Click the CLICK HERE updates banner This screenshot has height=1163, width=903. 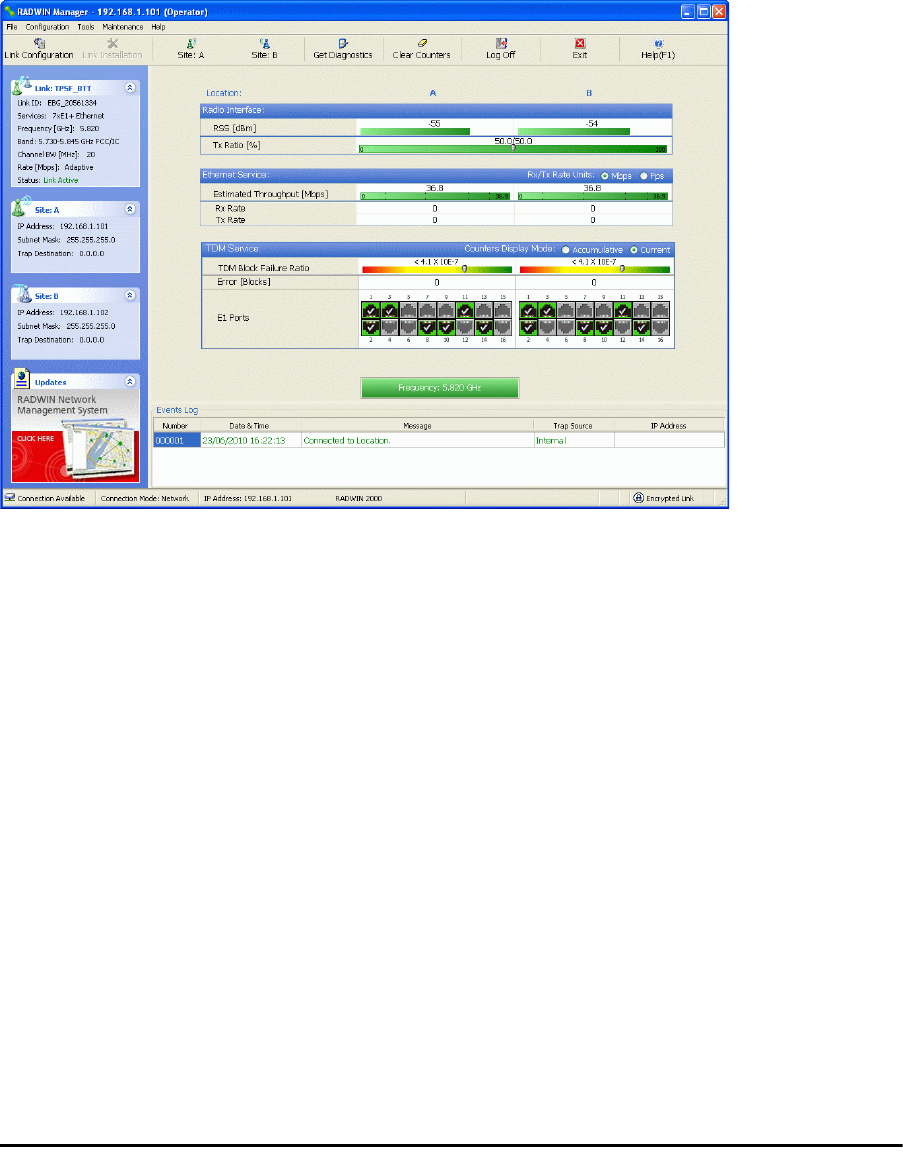pyautogui.click(x=36, y=438)
